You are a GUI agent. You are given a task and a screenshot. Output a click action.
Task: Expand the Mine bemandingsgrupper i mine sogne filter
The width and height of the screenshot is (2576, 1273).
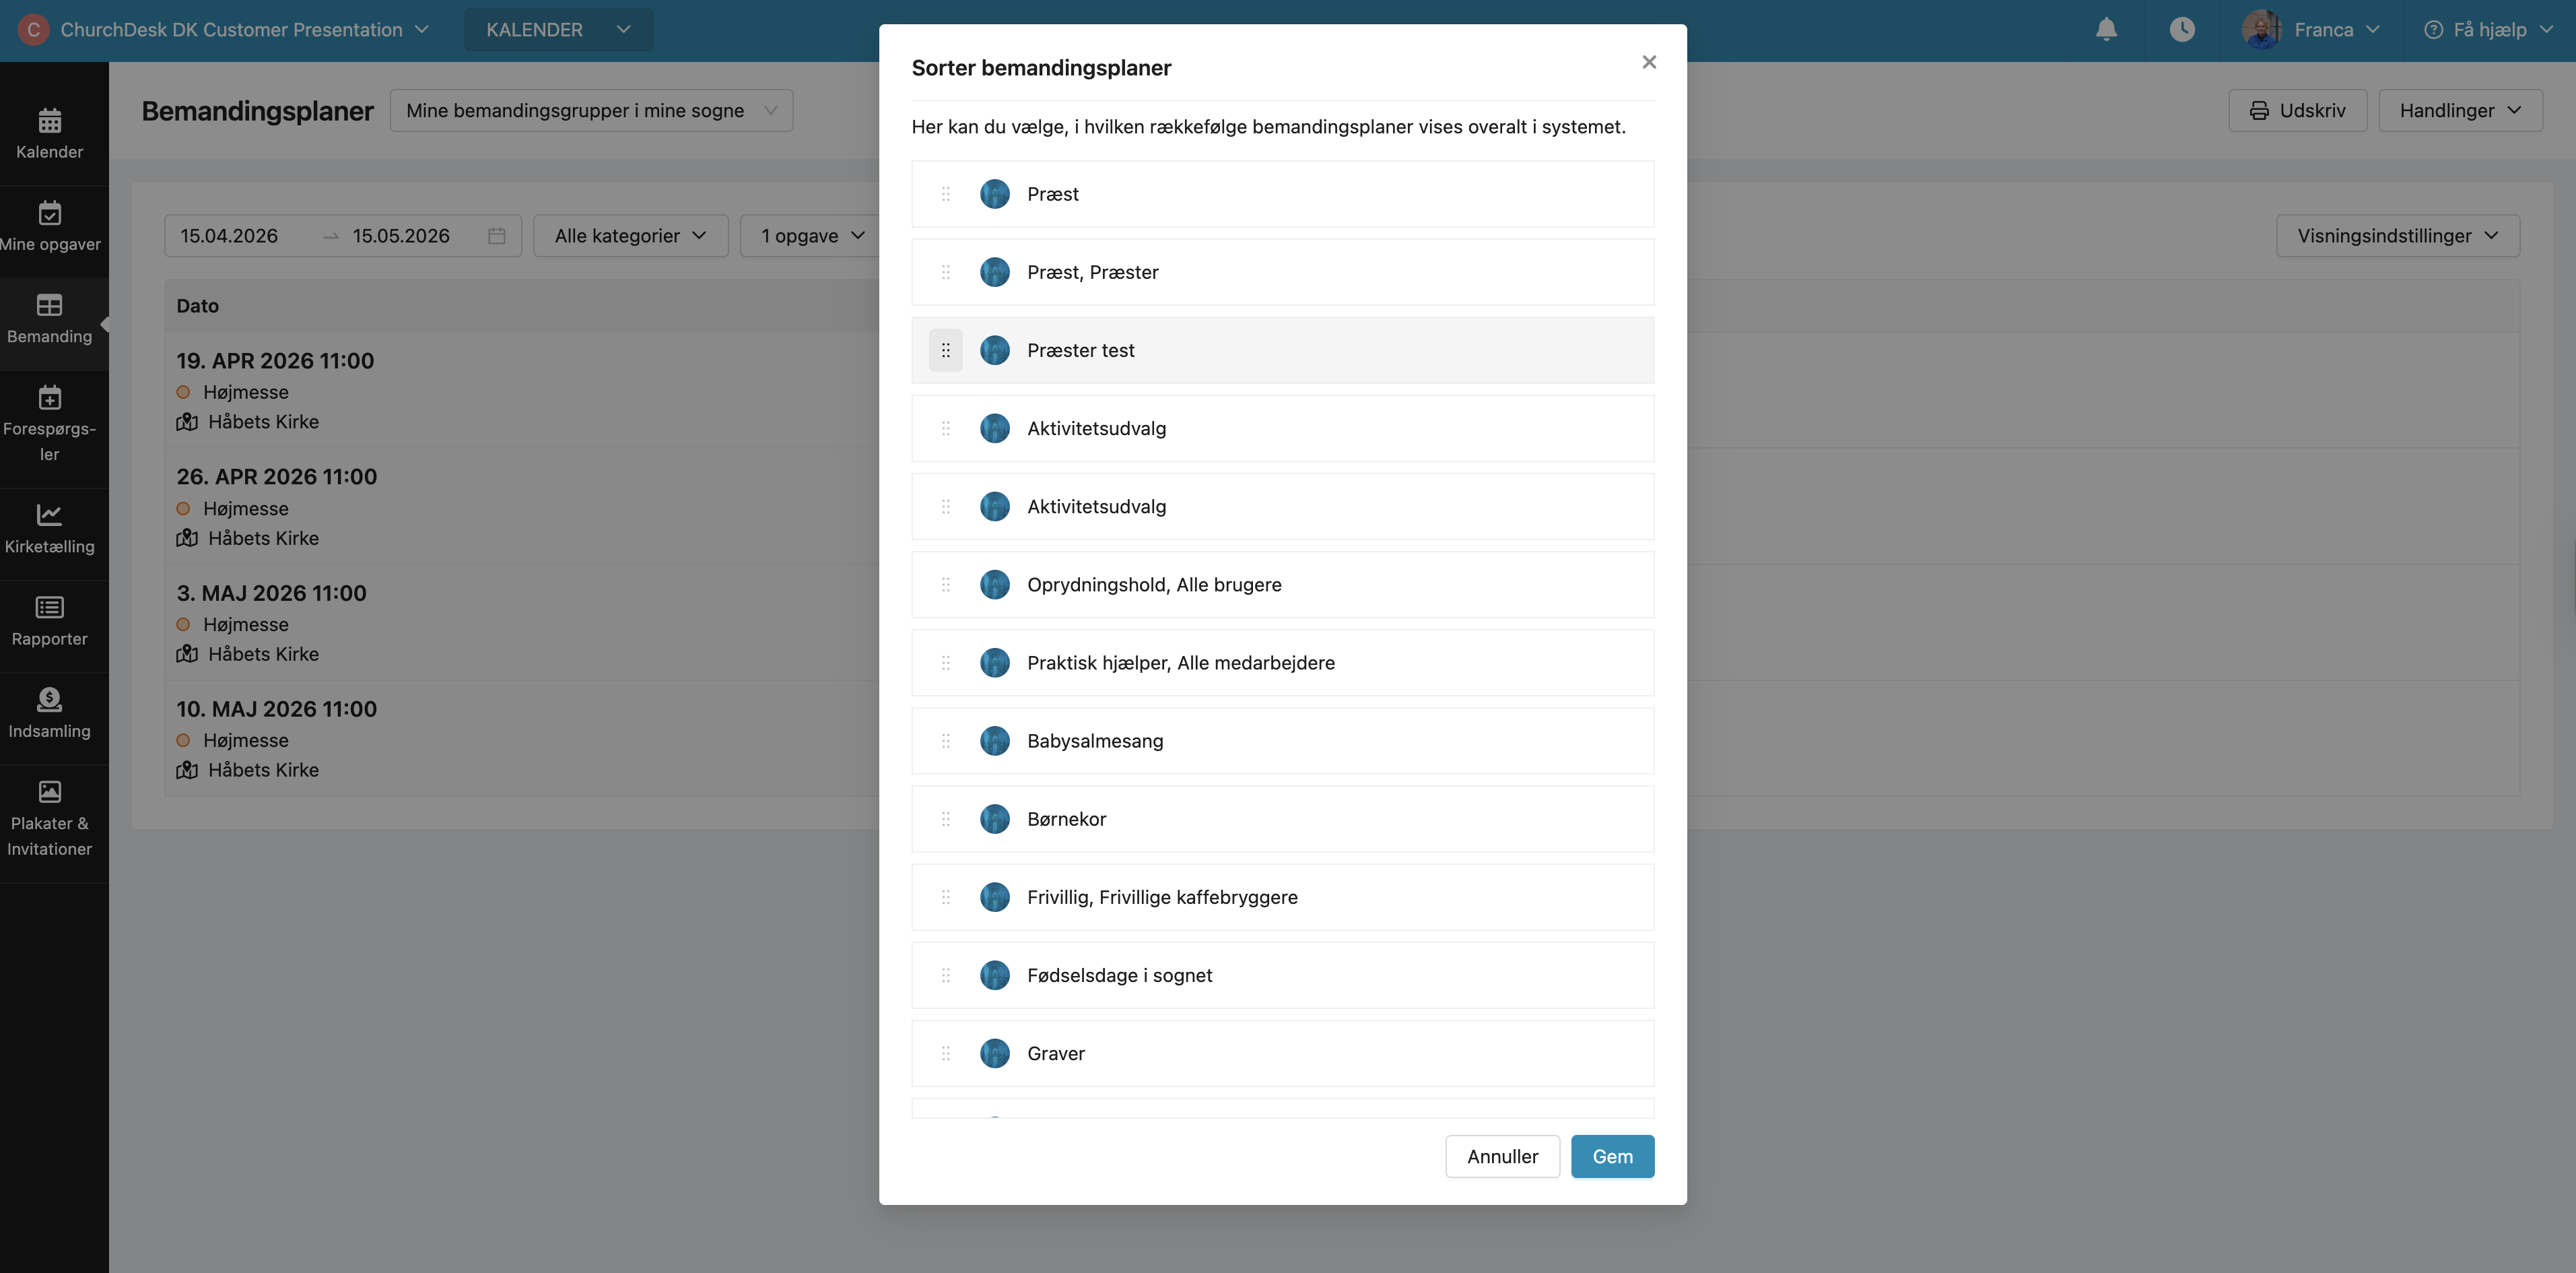591,110
